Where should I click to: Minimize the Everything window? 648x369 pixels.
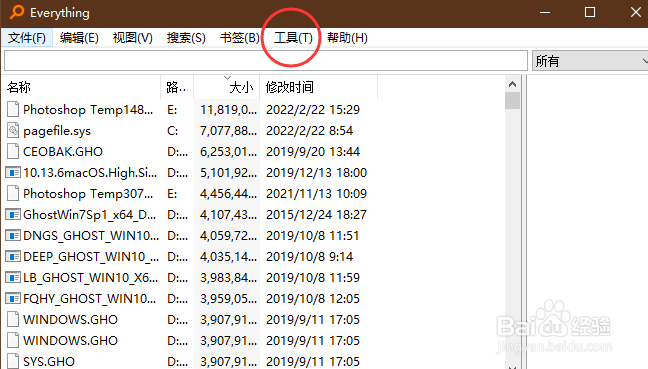(545, 12)
